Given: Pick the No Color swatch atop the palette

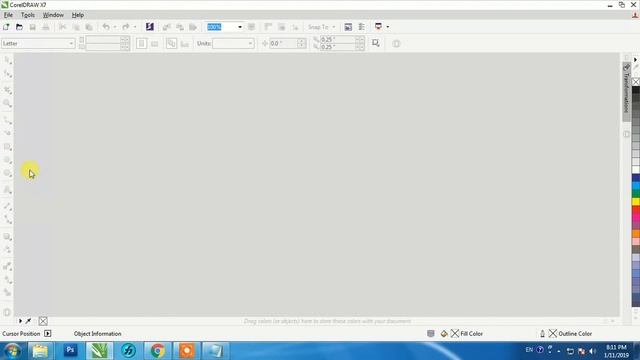Looking at the screenshot, I should point(636,82).
